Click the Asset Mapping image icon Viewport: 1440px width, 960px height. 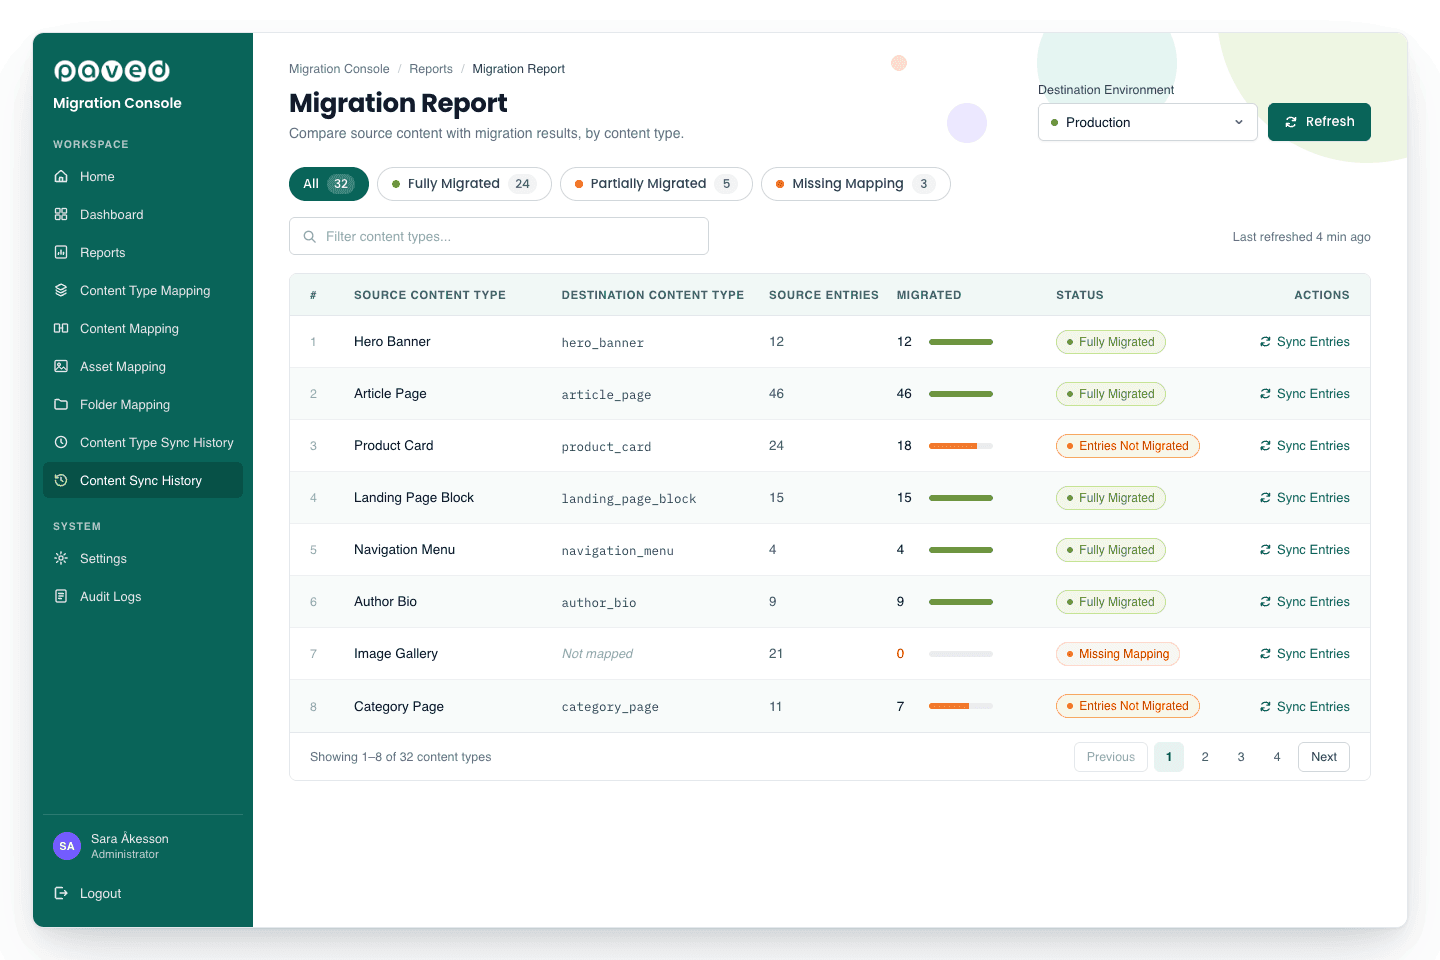tap(61, 367)
